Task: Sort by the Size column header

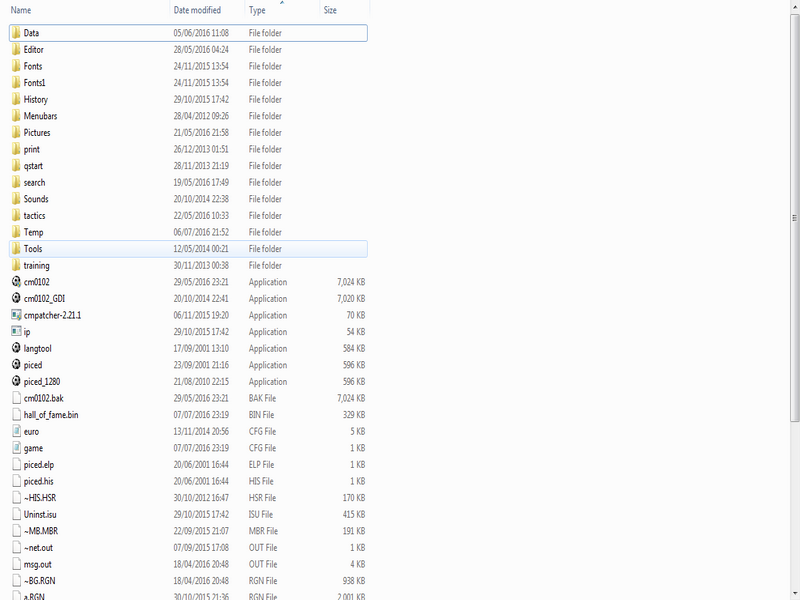Action: pos(330,10)
